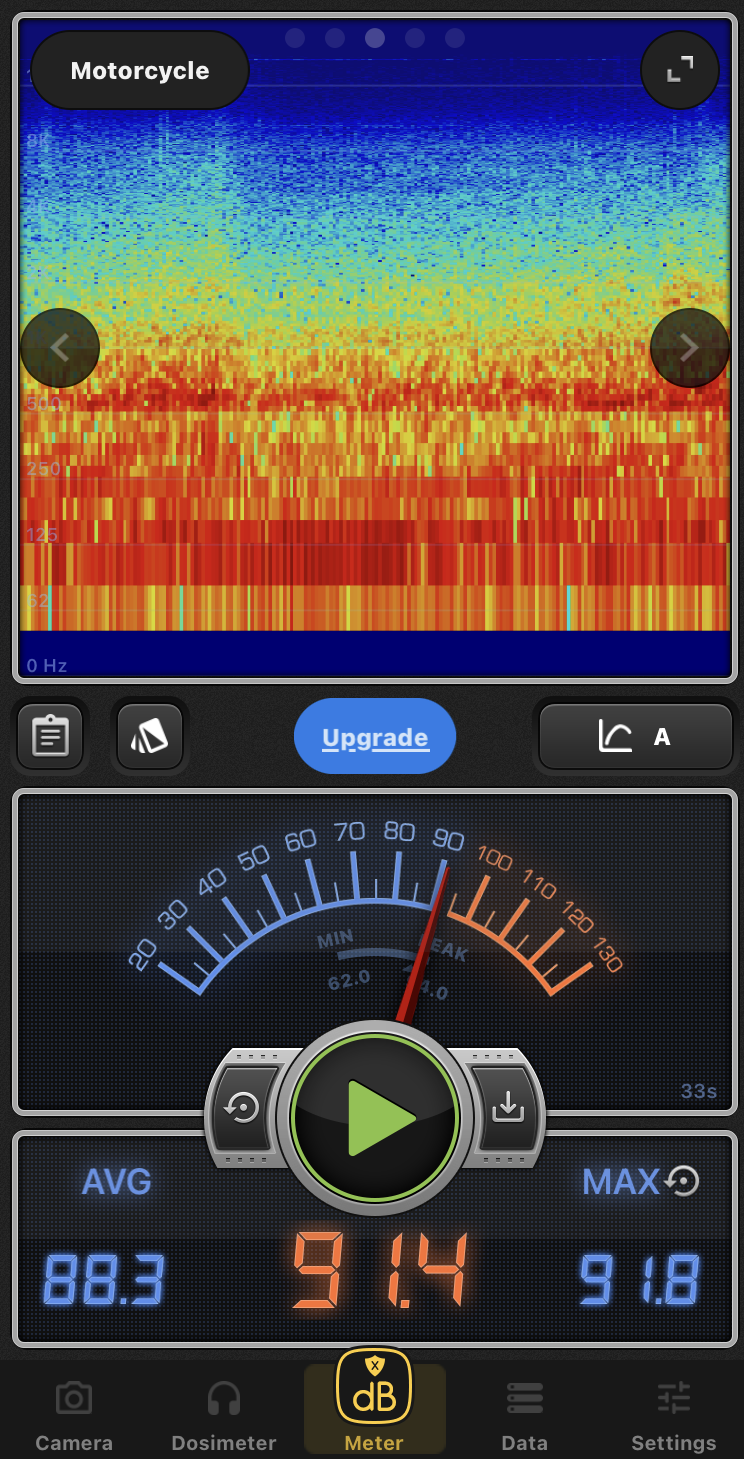
Task: Open the clipboard notes icon
Action: point(50,737)
